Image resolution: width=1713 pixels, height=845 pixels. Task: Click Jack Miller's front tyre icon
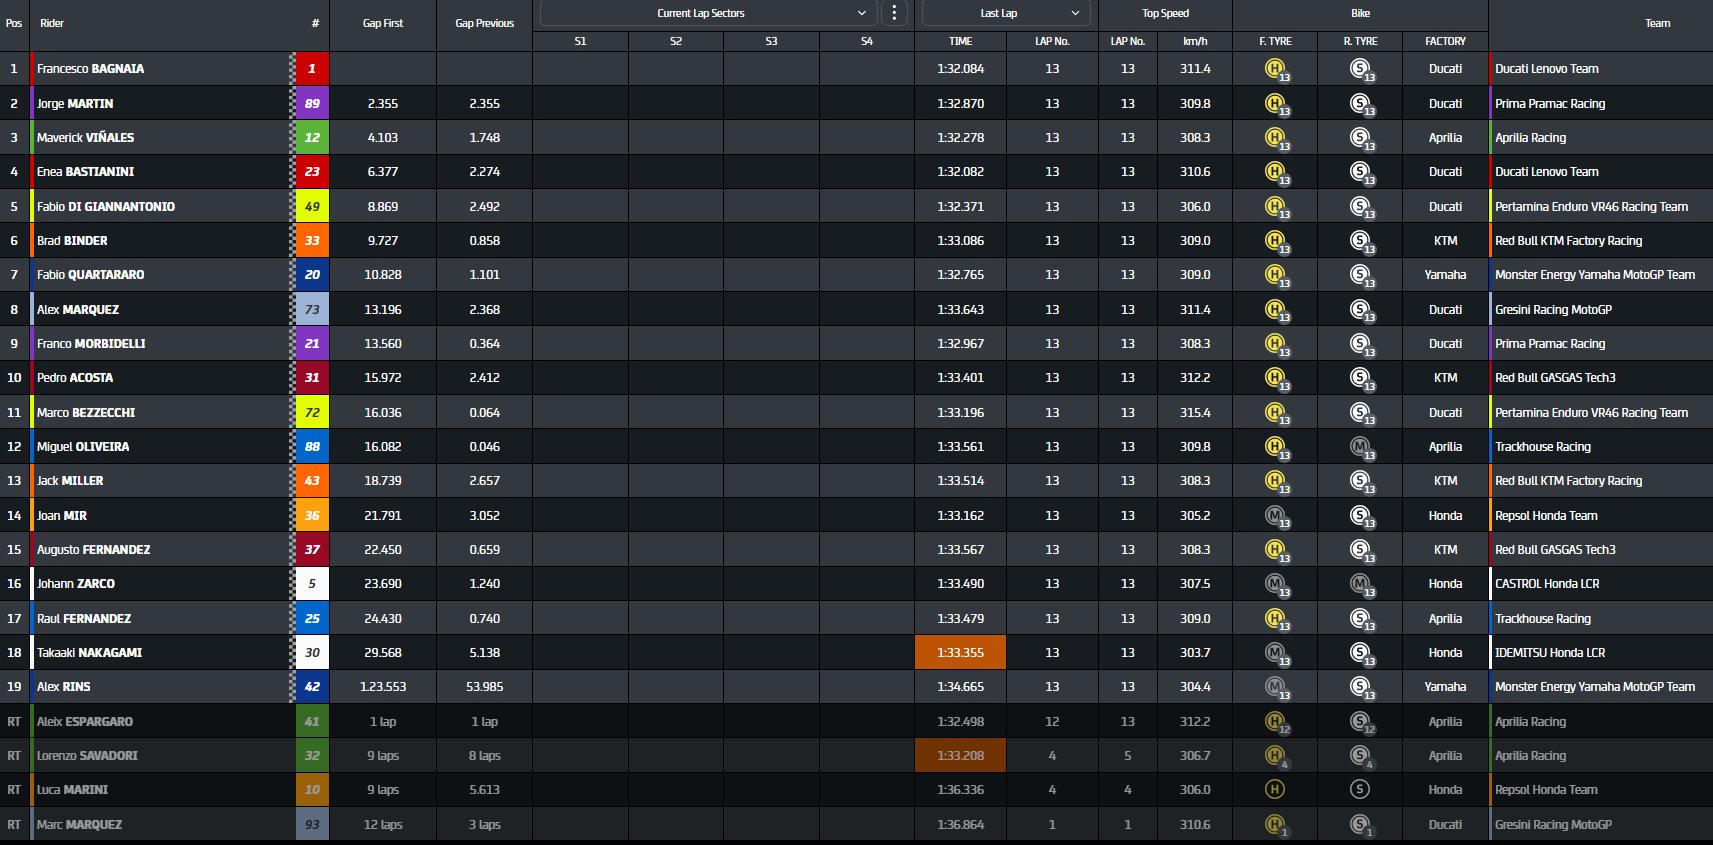pos(1274,480)
